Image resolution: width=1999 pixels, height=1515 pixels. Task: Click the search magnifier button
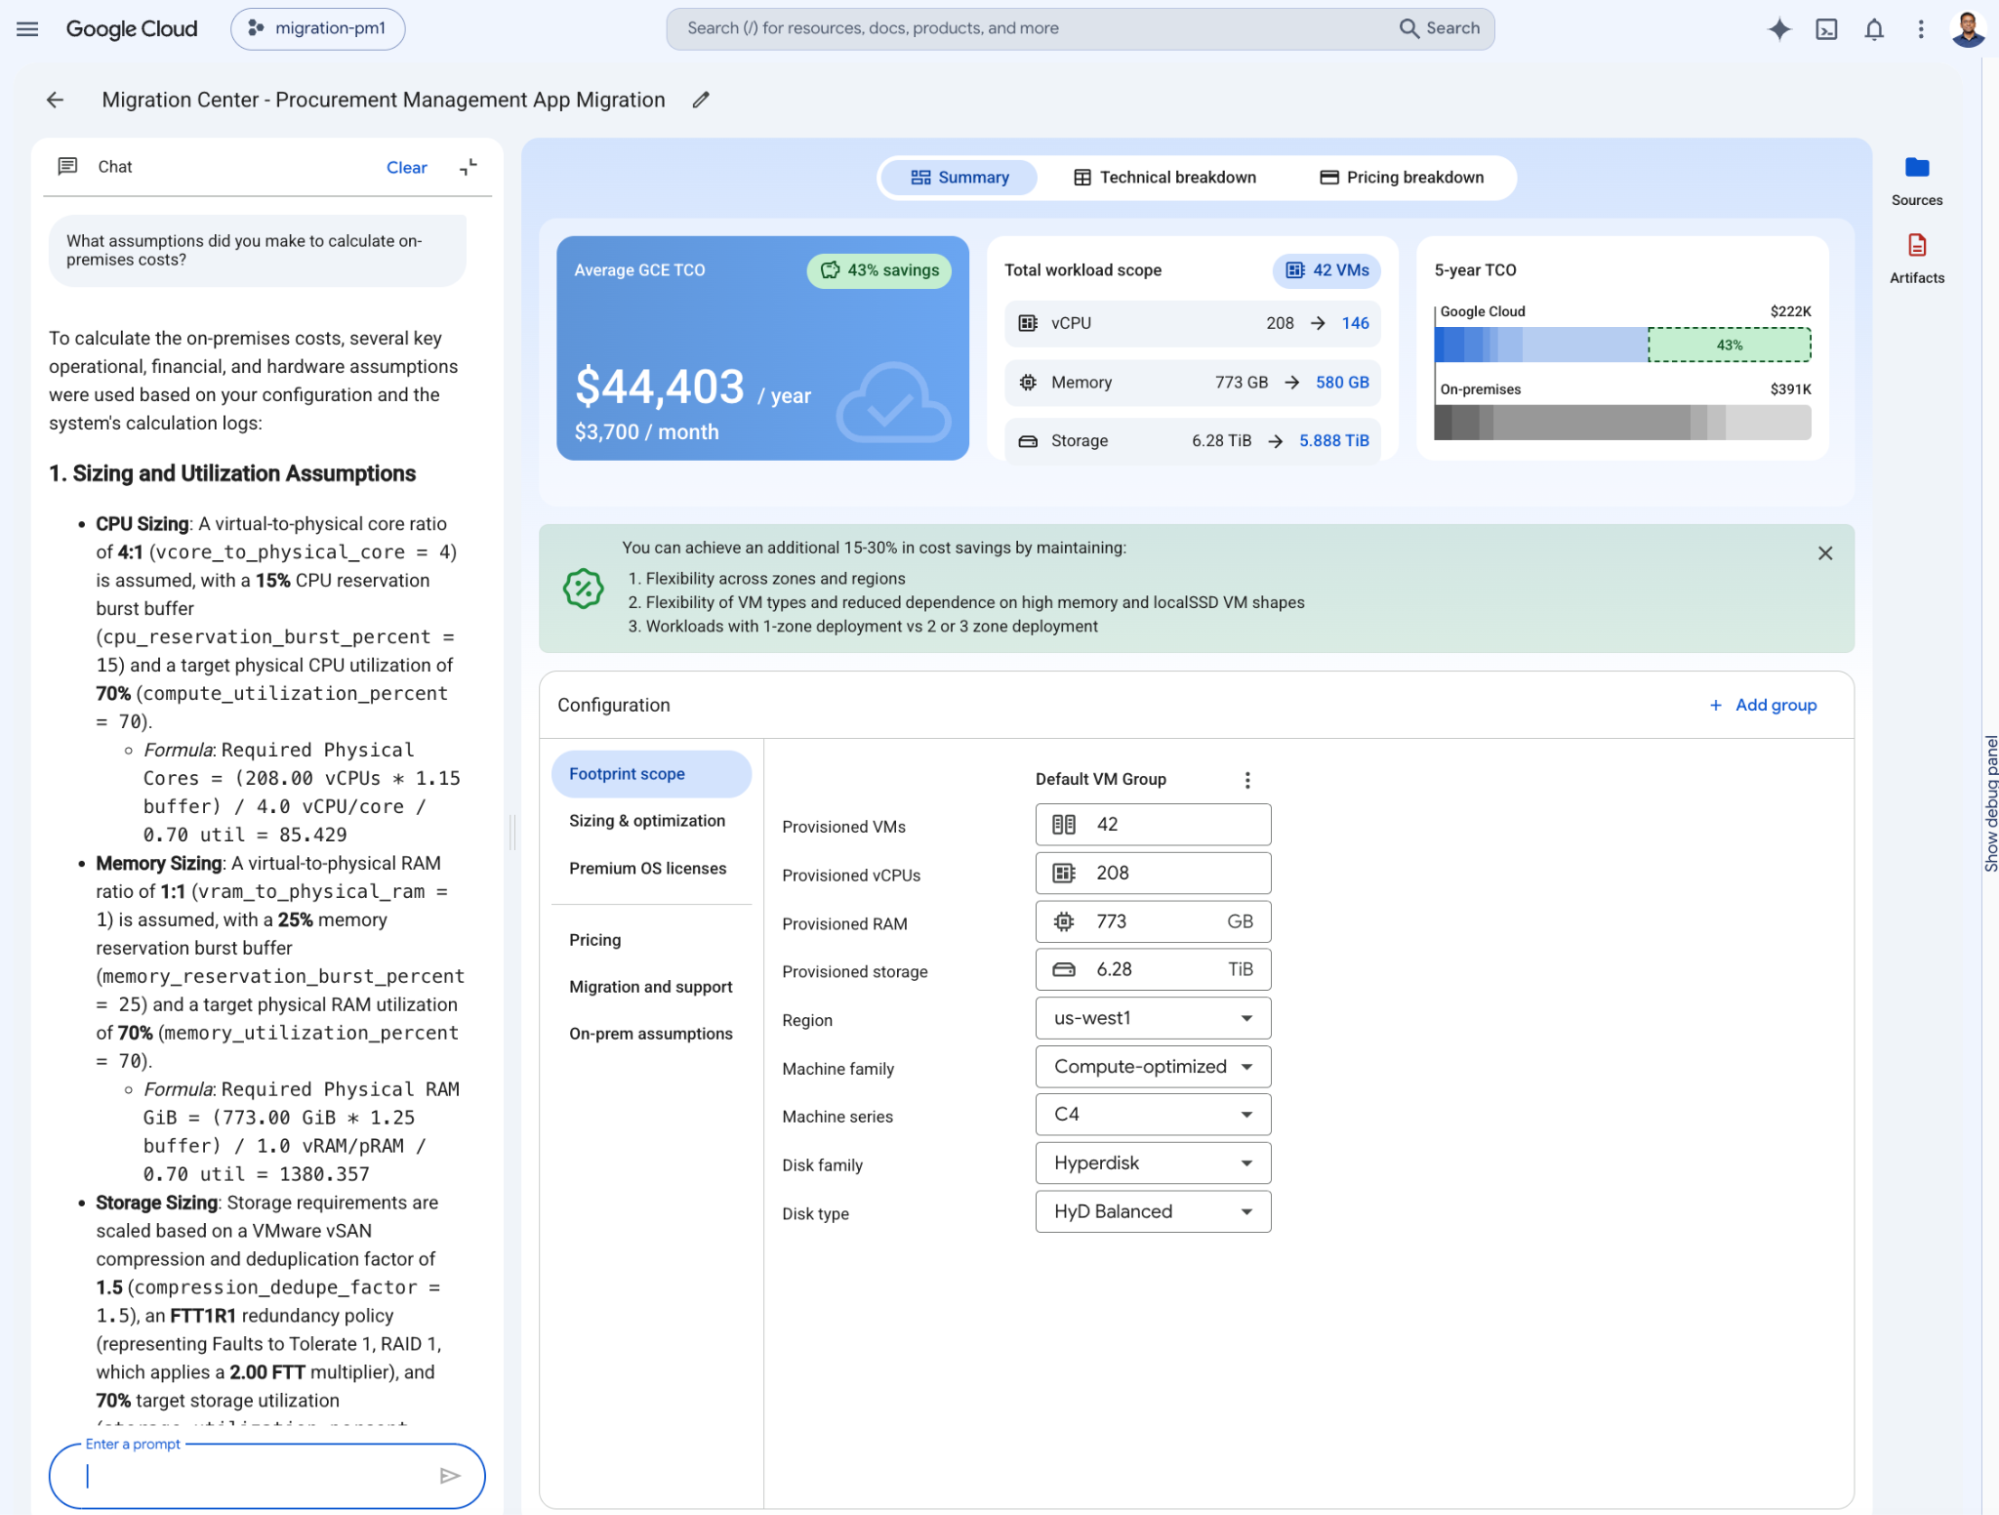[x=1439, y=29]
